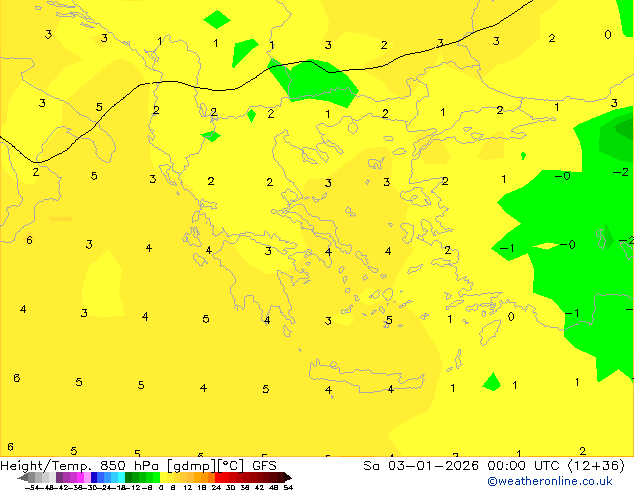Viewport: 634px width, 490px height.
Task: Click the island of Crete outline
Action: click(366, 378)
